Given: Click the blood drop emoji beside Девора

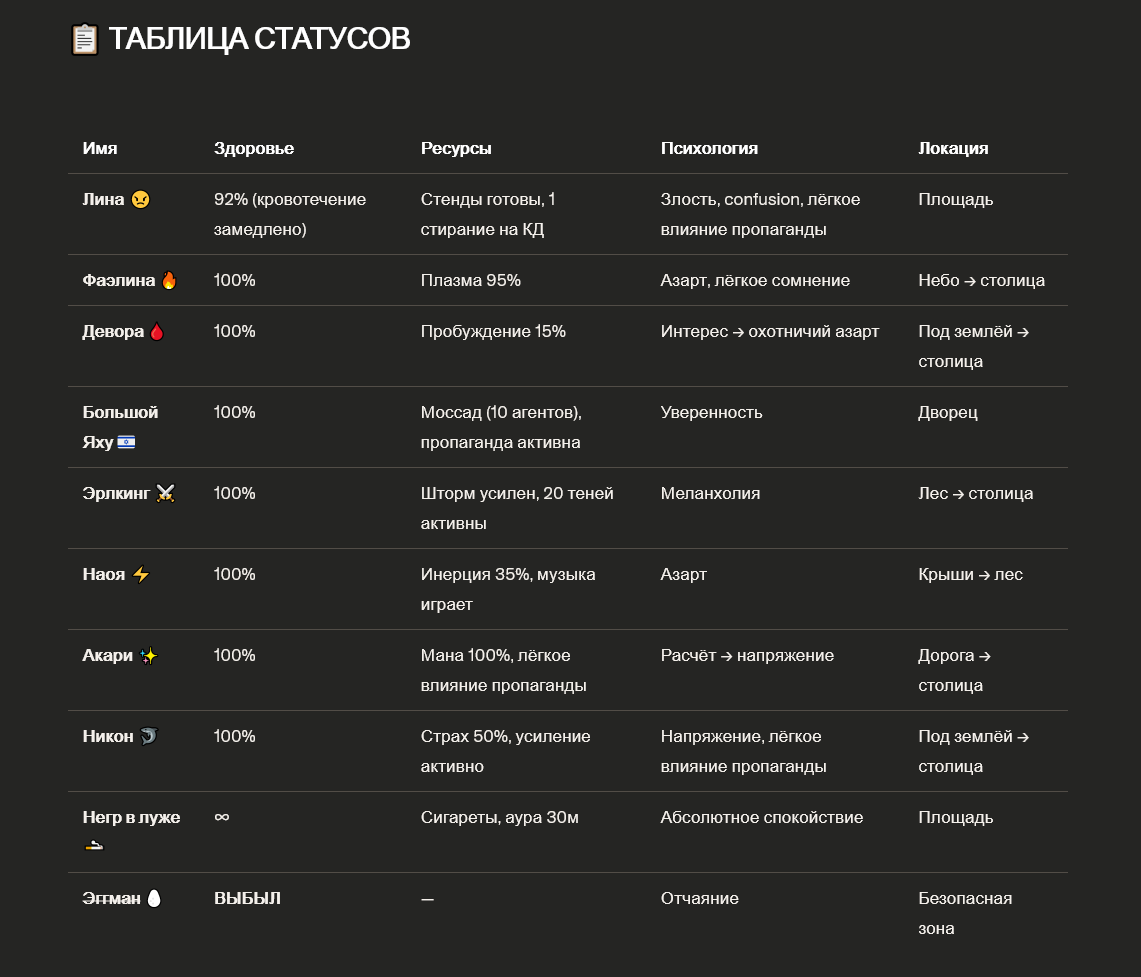Looking at the screenshot, I should 156,332.
